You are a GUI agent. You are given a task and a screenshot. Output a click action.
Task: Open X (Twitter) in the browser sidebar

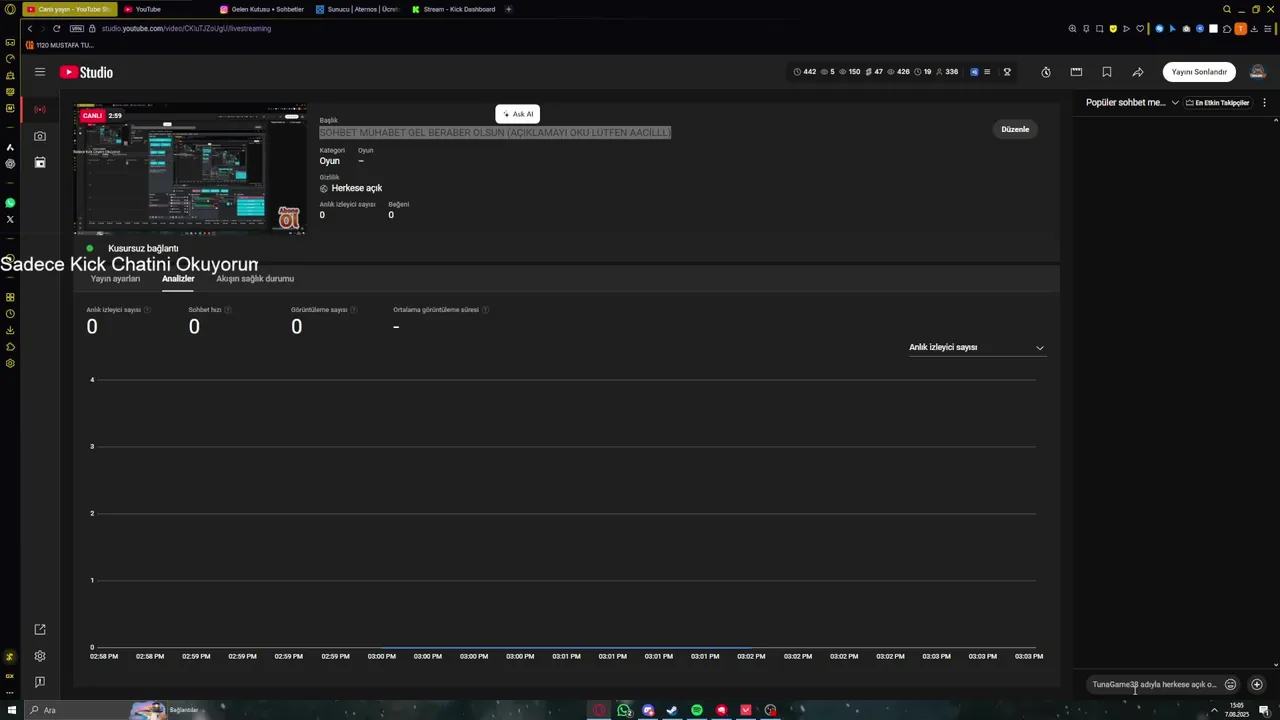click(10, 219)
